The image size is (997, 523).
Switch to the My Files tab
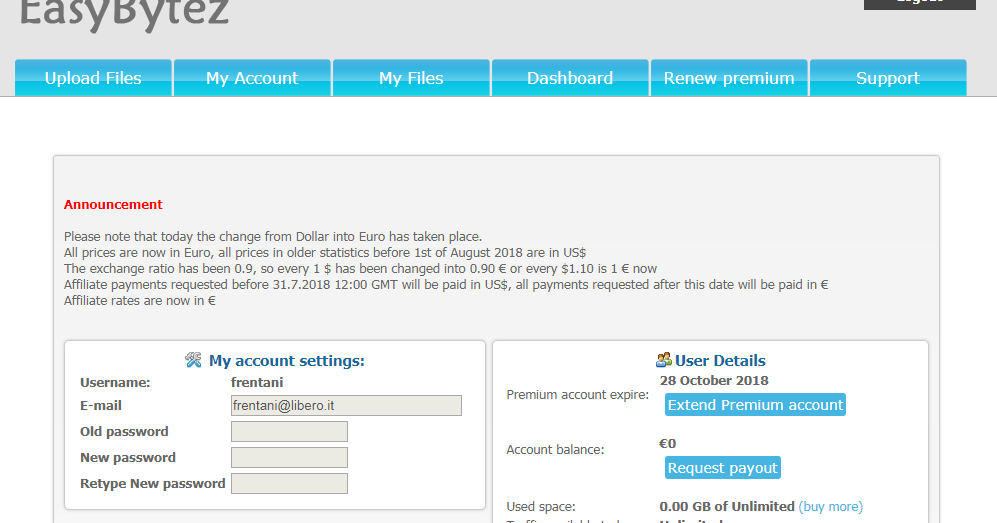411,78
